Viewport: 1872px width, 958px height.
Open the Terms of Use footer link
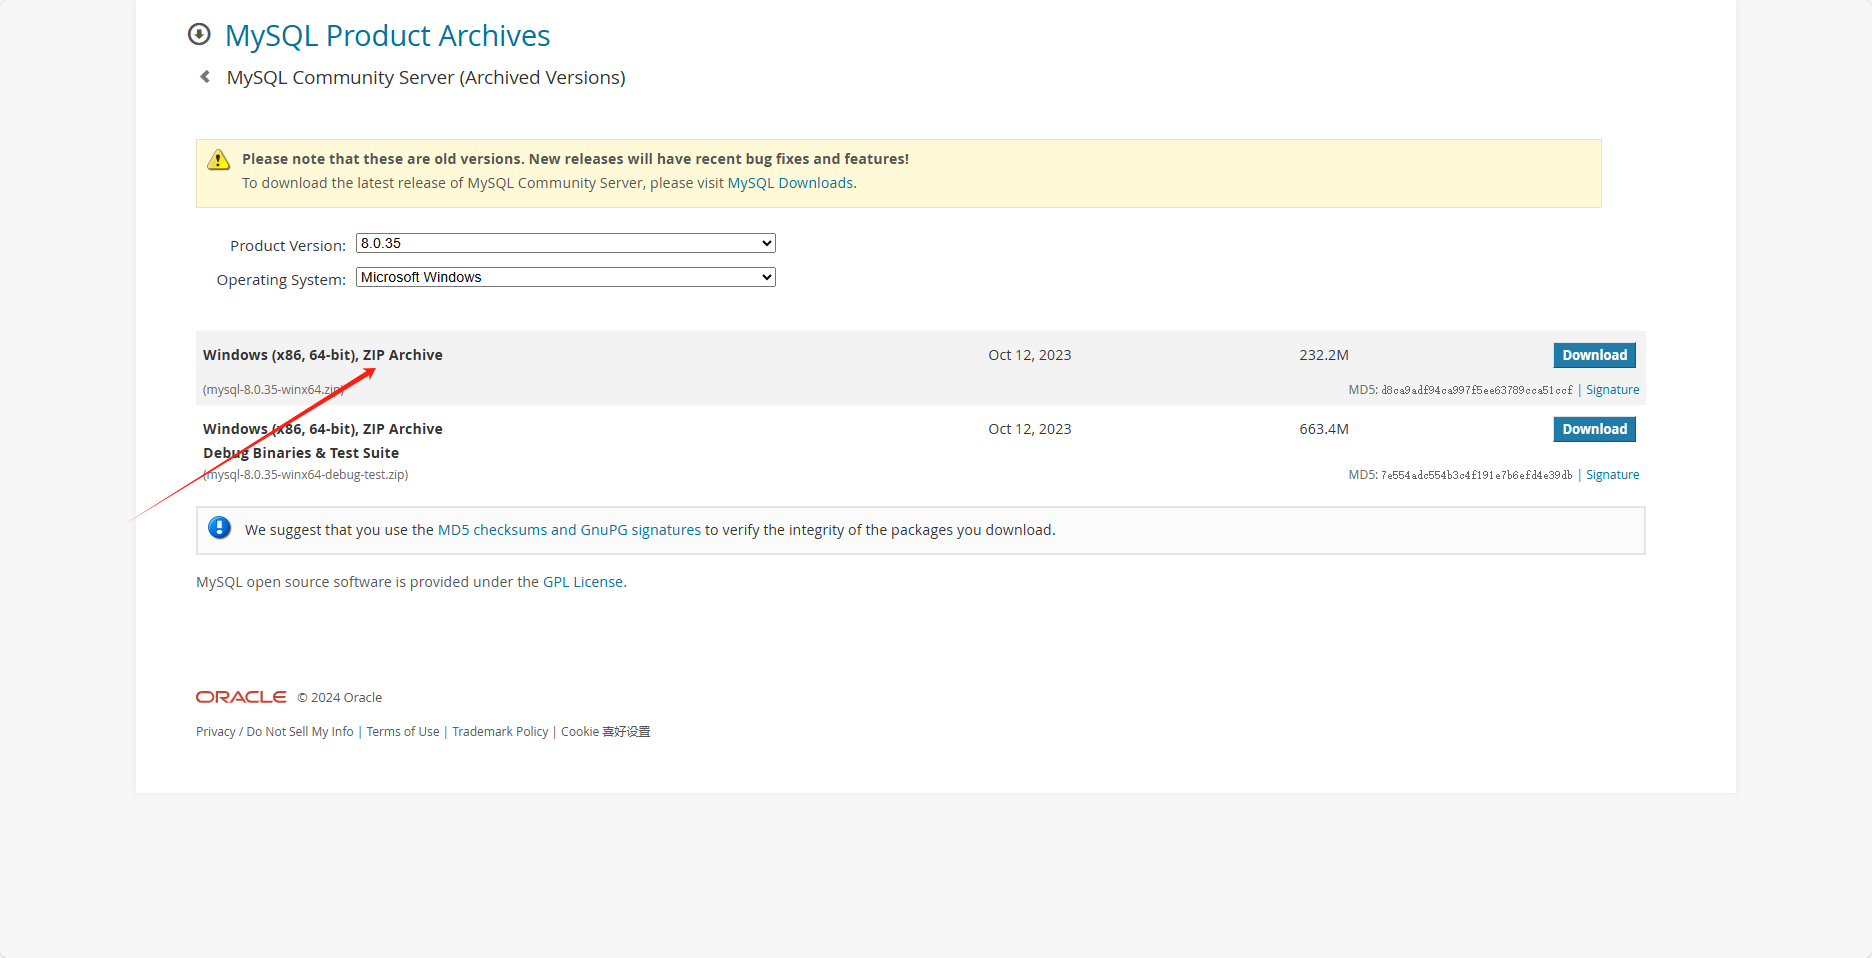(403, 732)
